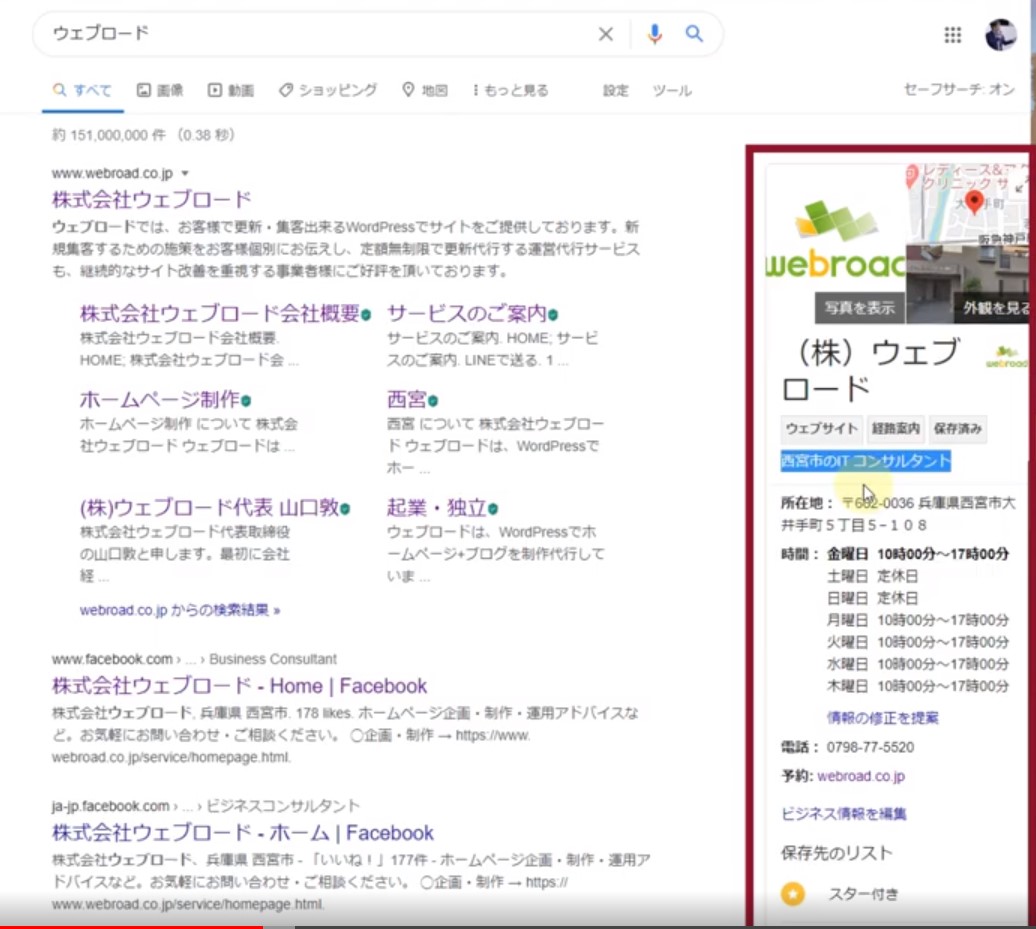Clear the search box with the X icon

(605, 34)
